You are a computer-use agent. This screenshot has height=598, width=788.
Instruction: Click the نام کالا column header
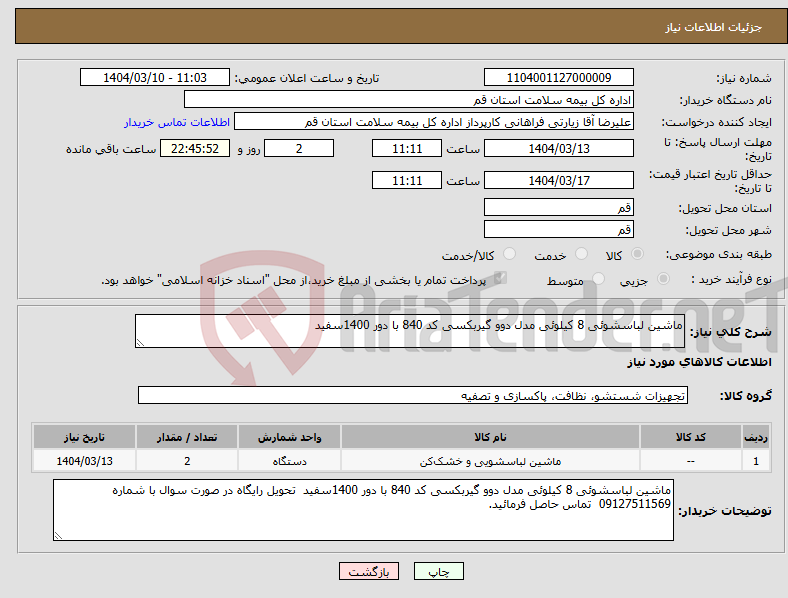point(490,437)
